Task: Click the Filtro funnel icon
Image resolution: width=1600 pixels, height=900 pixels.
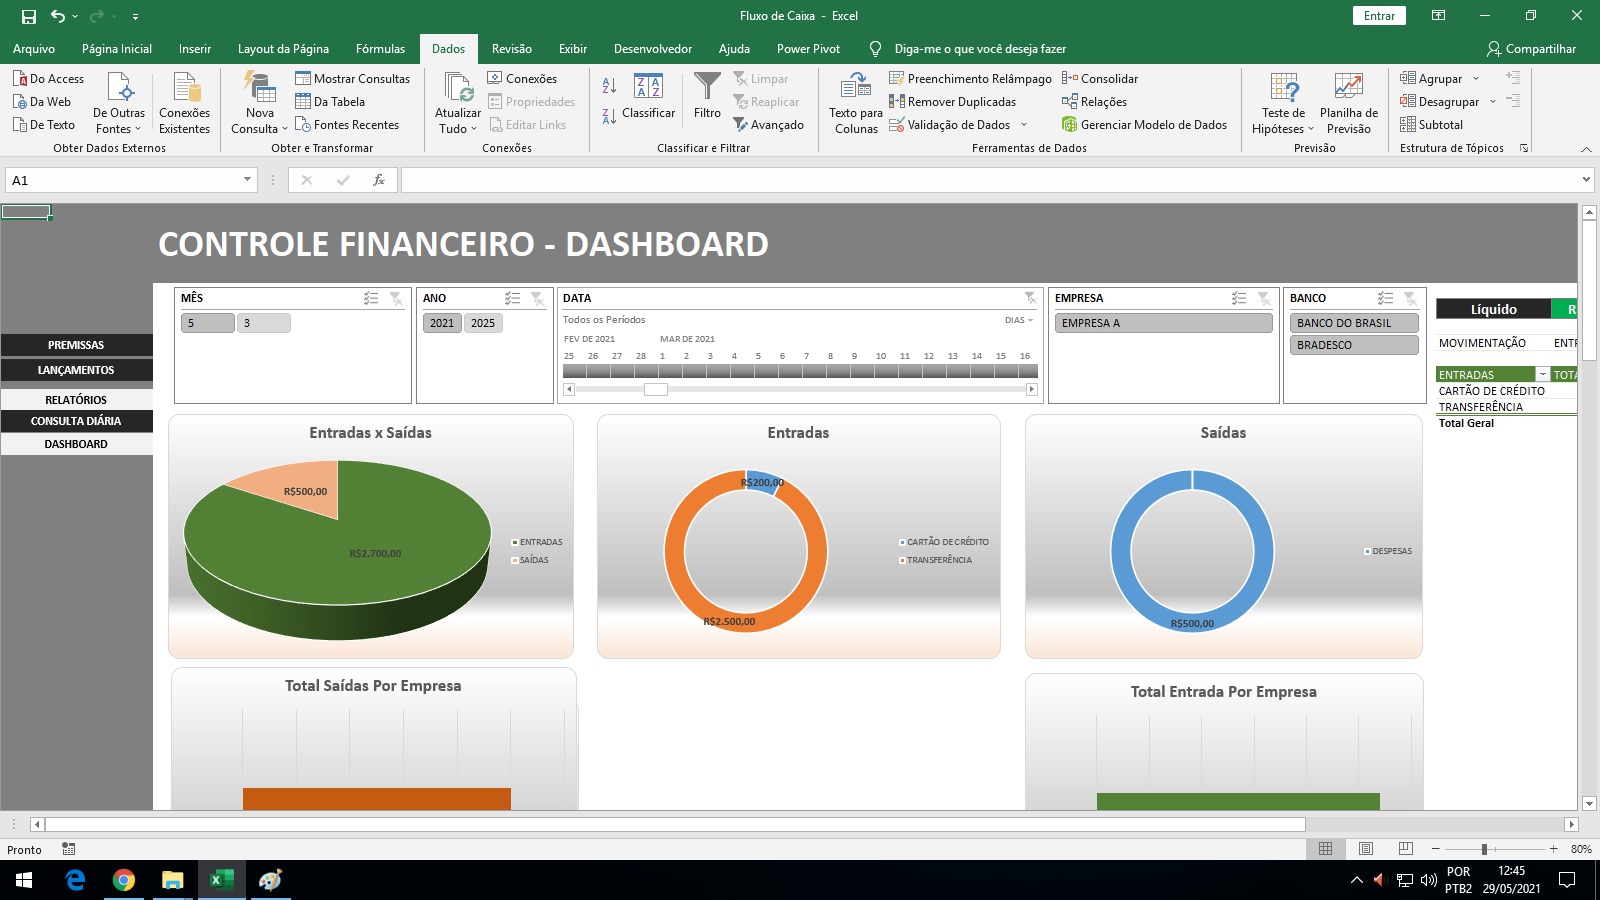Action: [x=707, y=87]
